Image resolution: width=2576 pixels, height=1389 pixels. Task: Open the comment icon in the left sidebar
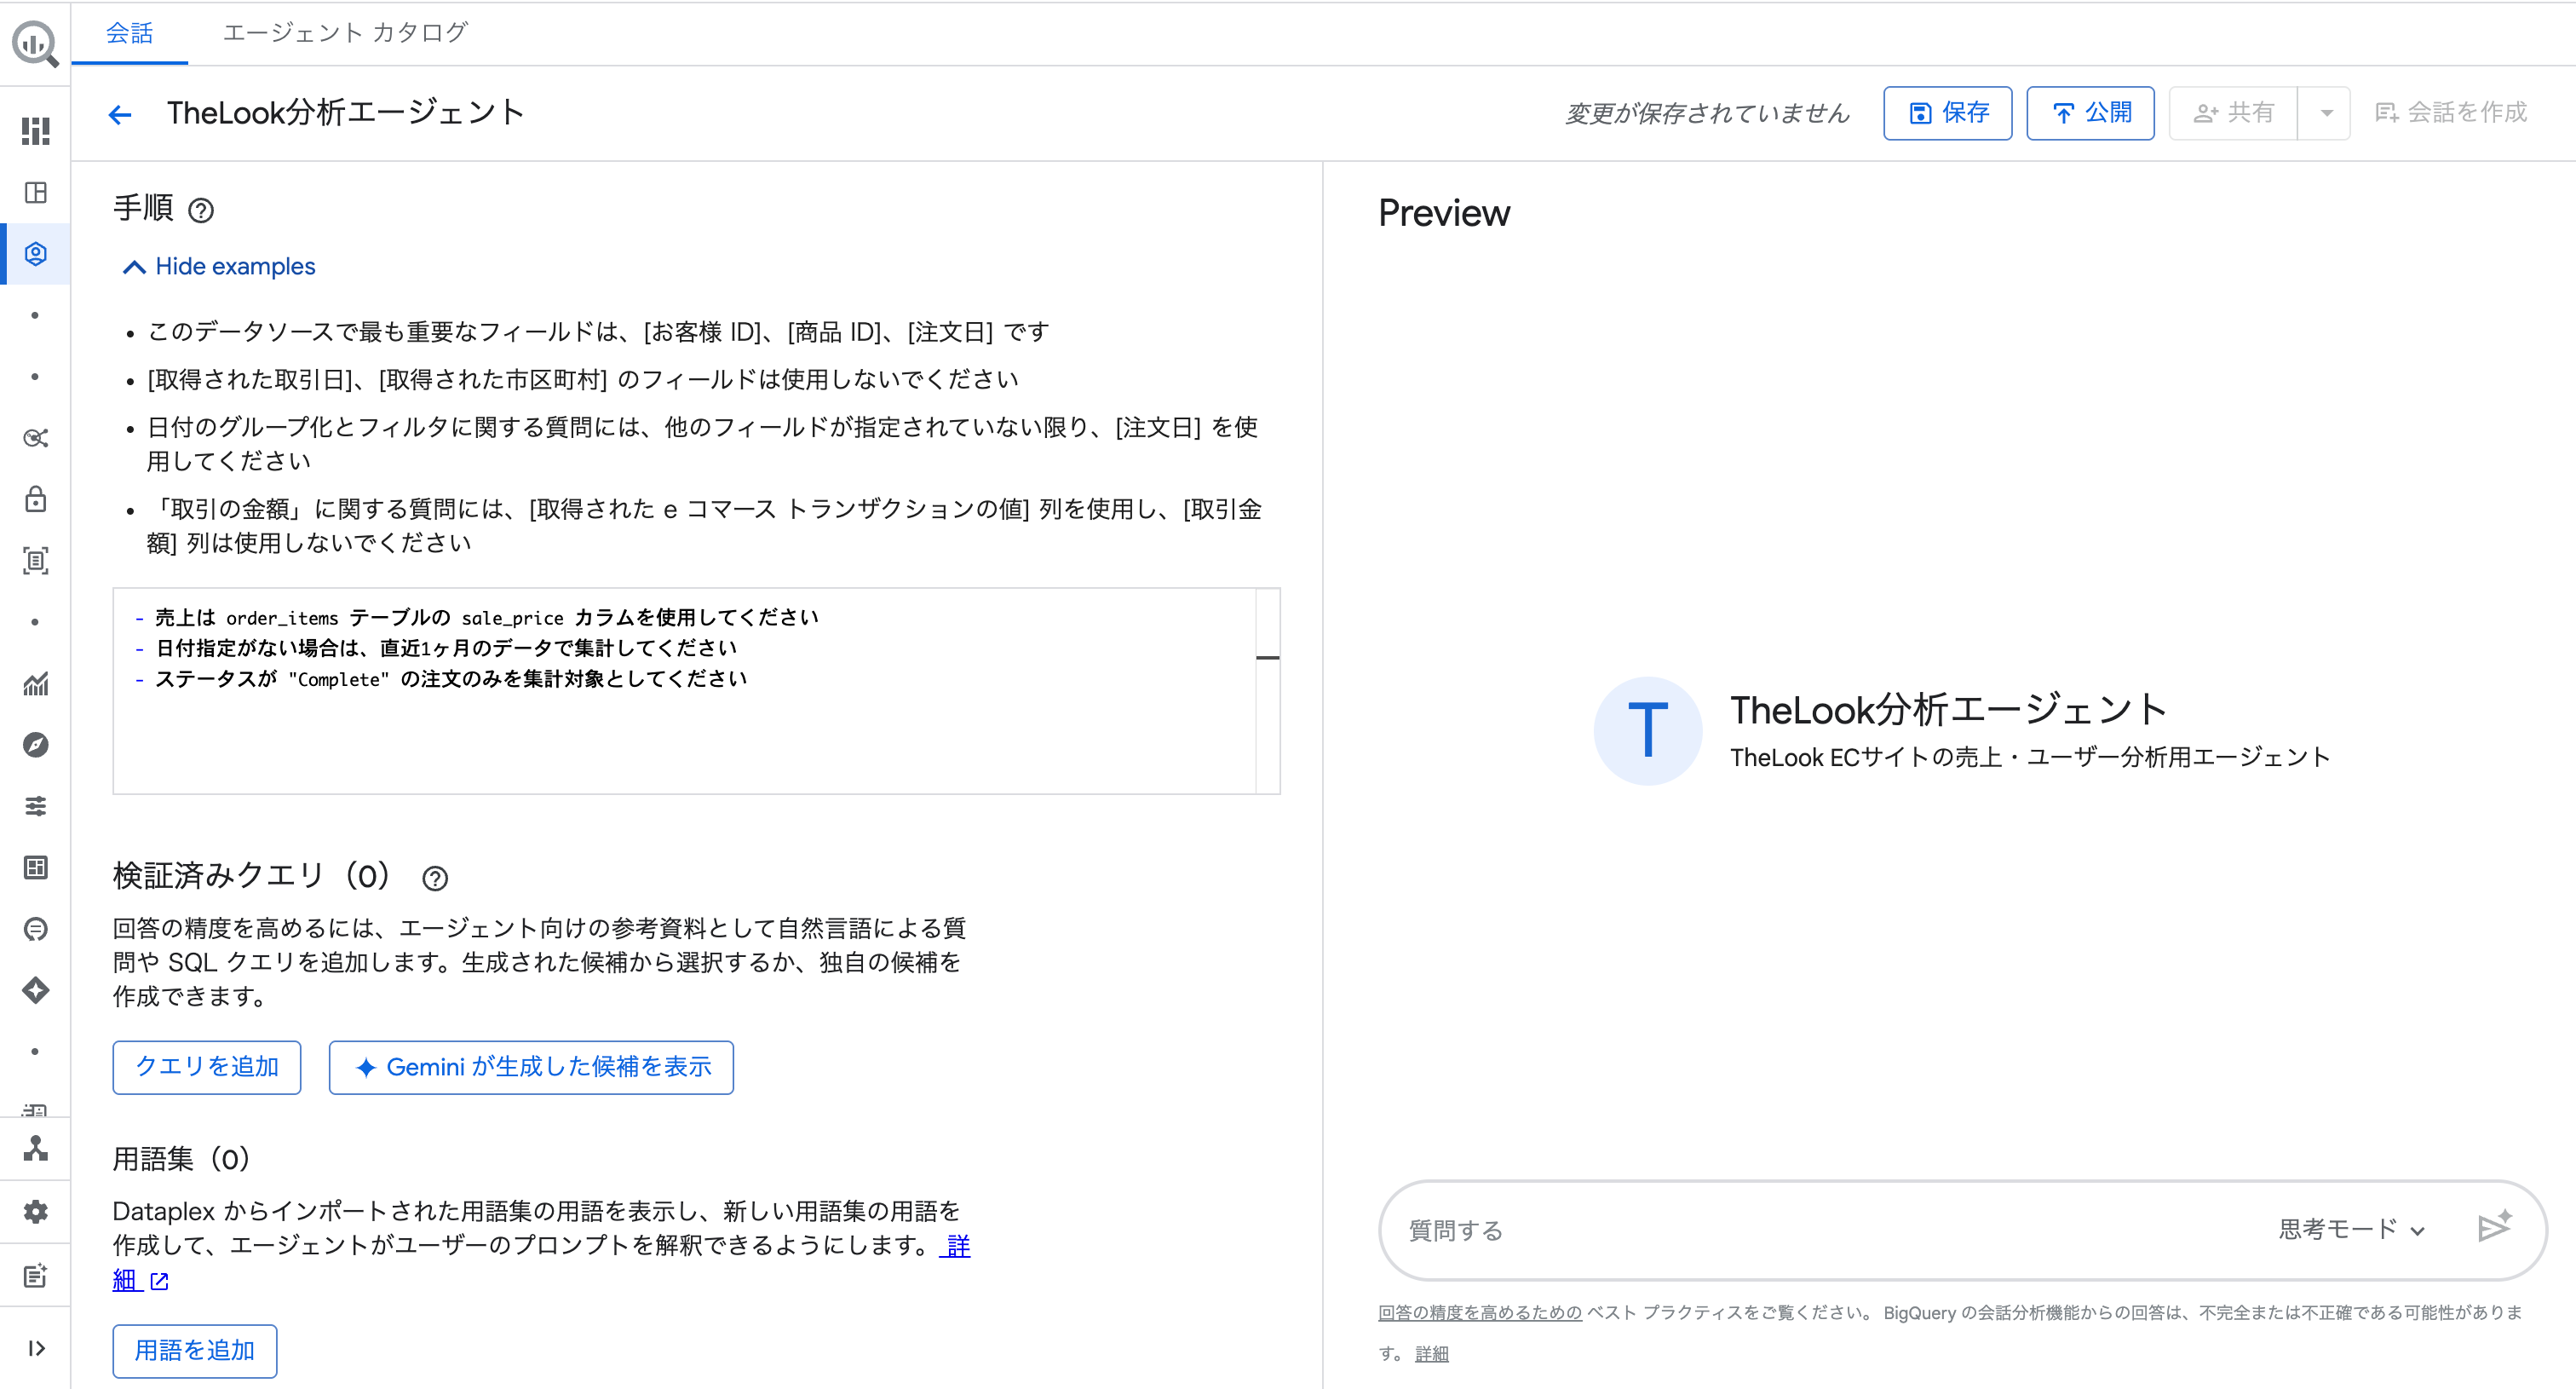[35, 929]
